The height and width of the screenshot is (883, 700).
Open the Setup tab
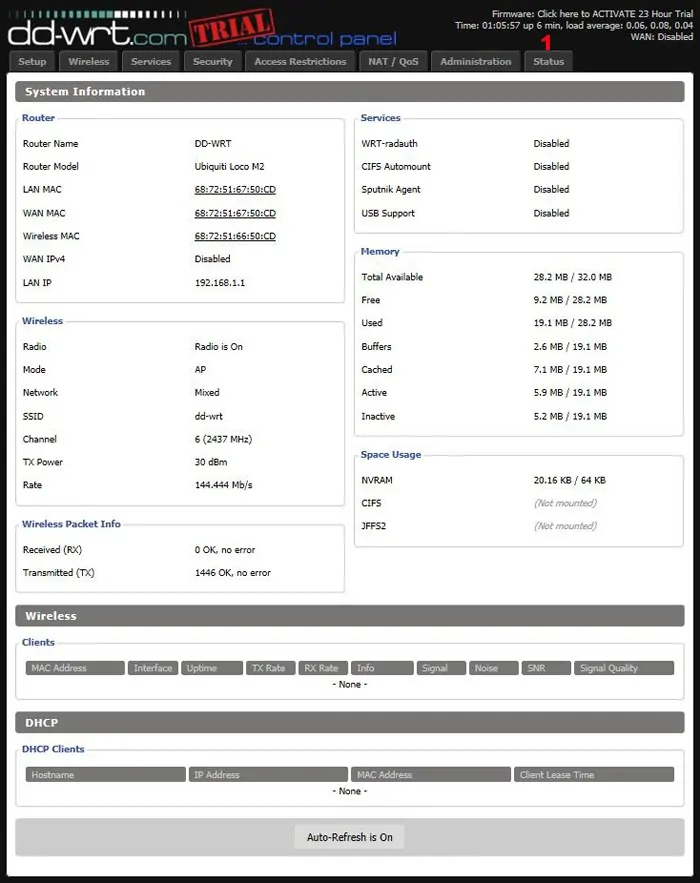click(x=32, y=61)
